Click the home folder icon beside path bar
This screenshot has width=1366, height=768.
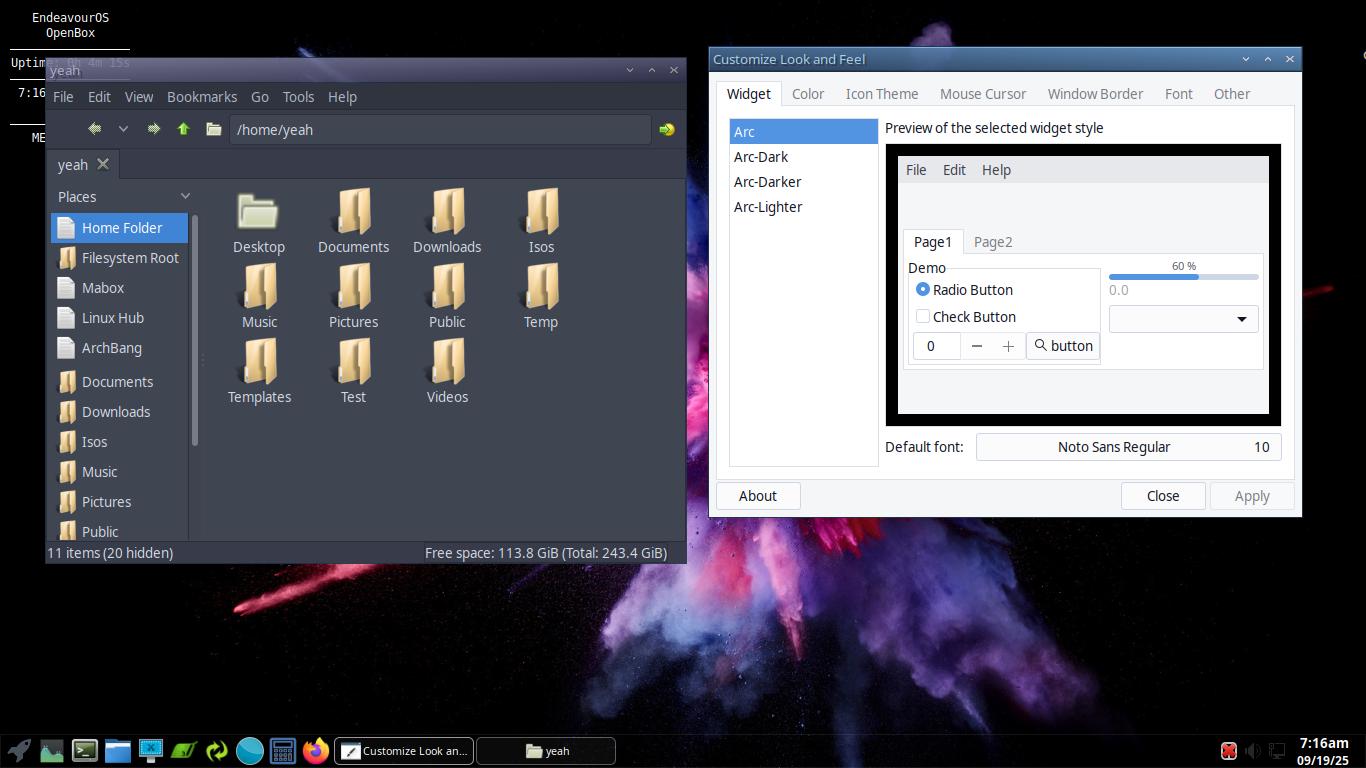pyautogui.click(x=213, y=129)
